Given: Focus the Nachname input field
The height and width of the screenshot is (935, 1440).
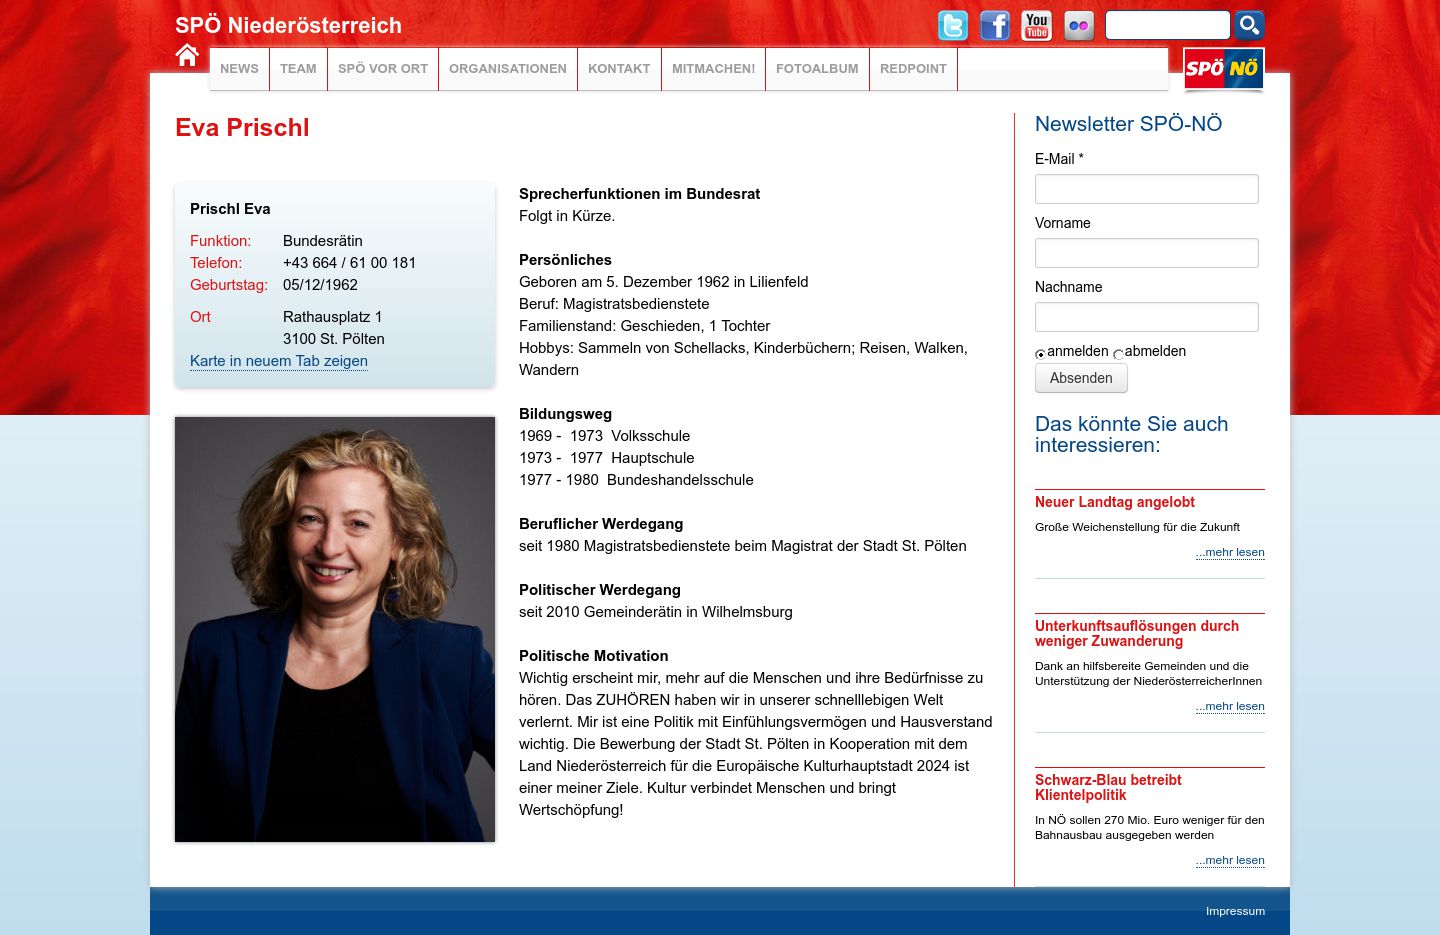Looking at the screenshot, I should pyautogui.click(x=1147, y=317).
